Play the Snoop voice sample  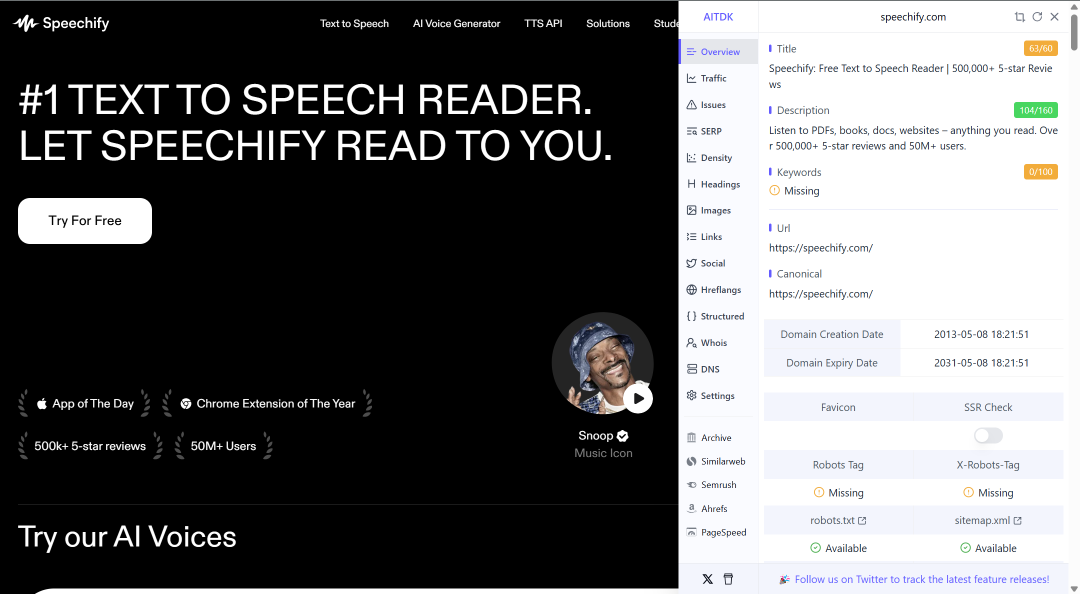coord(638,398)
